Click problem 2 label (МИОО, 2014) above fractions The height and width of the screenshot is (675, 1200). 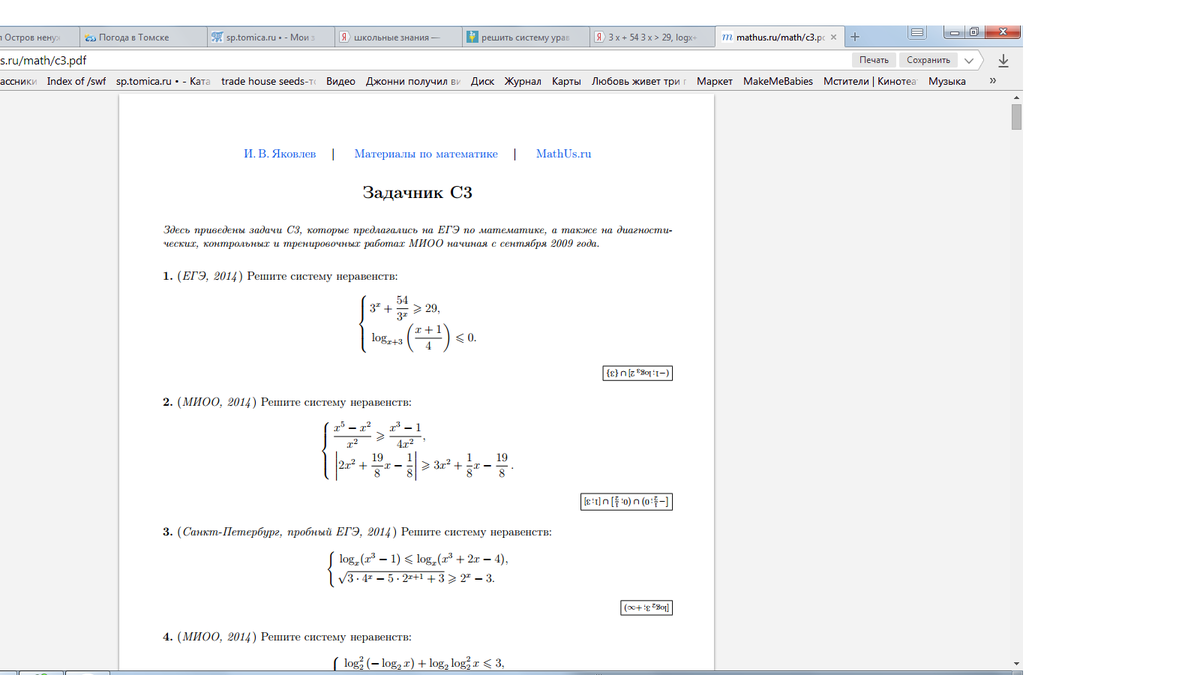coord(216,403)
